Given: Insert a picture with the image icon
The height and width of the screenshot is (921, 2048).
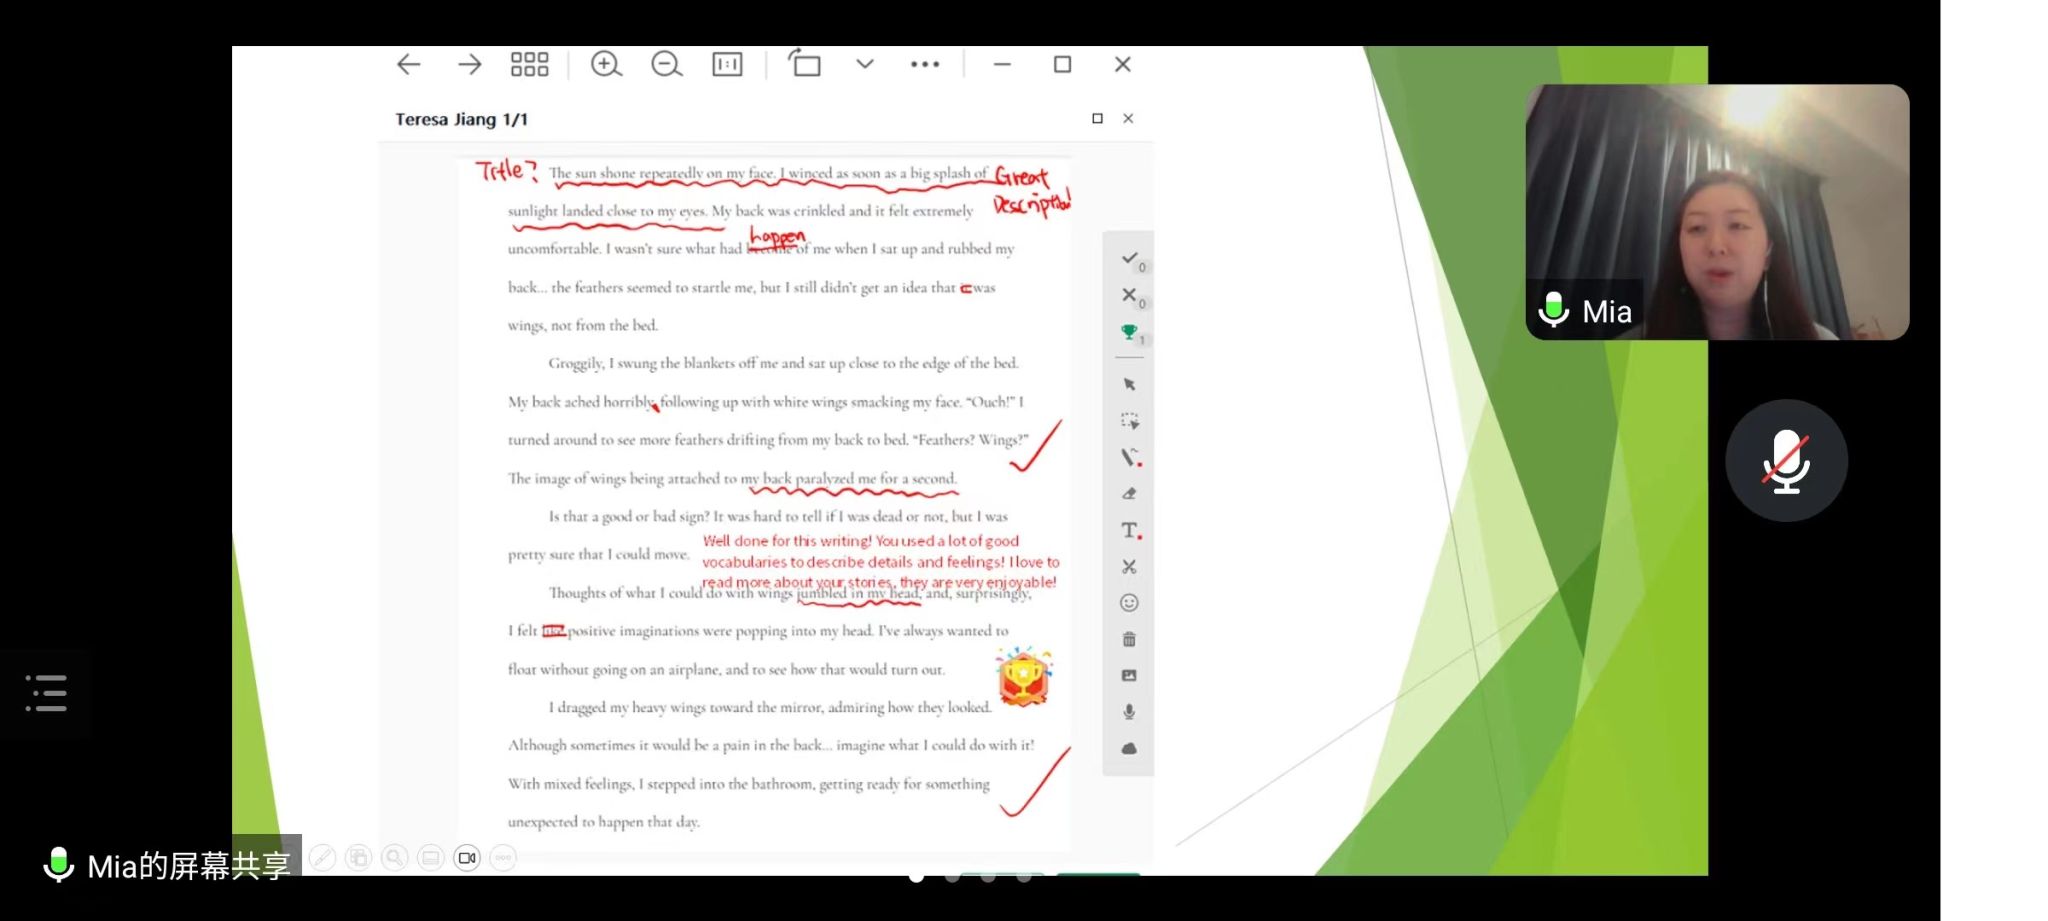Looking at the screenshot, I should 1129,676.
